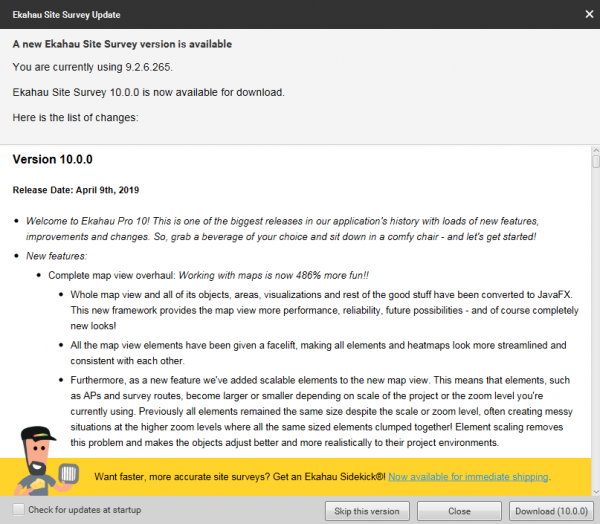The image size is (600, 524).
Task: Click the Version 10.0.0 heading
Action: click(52, 159)
